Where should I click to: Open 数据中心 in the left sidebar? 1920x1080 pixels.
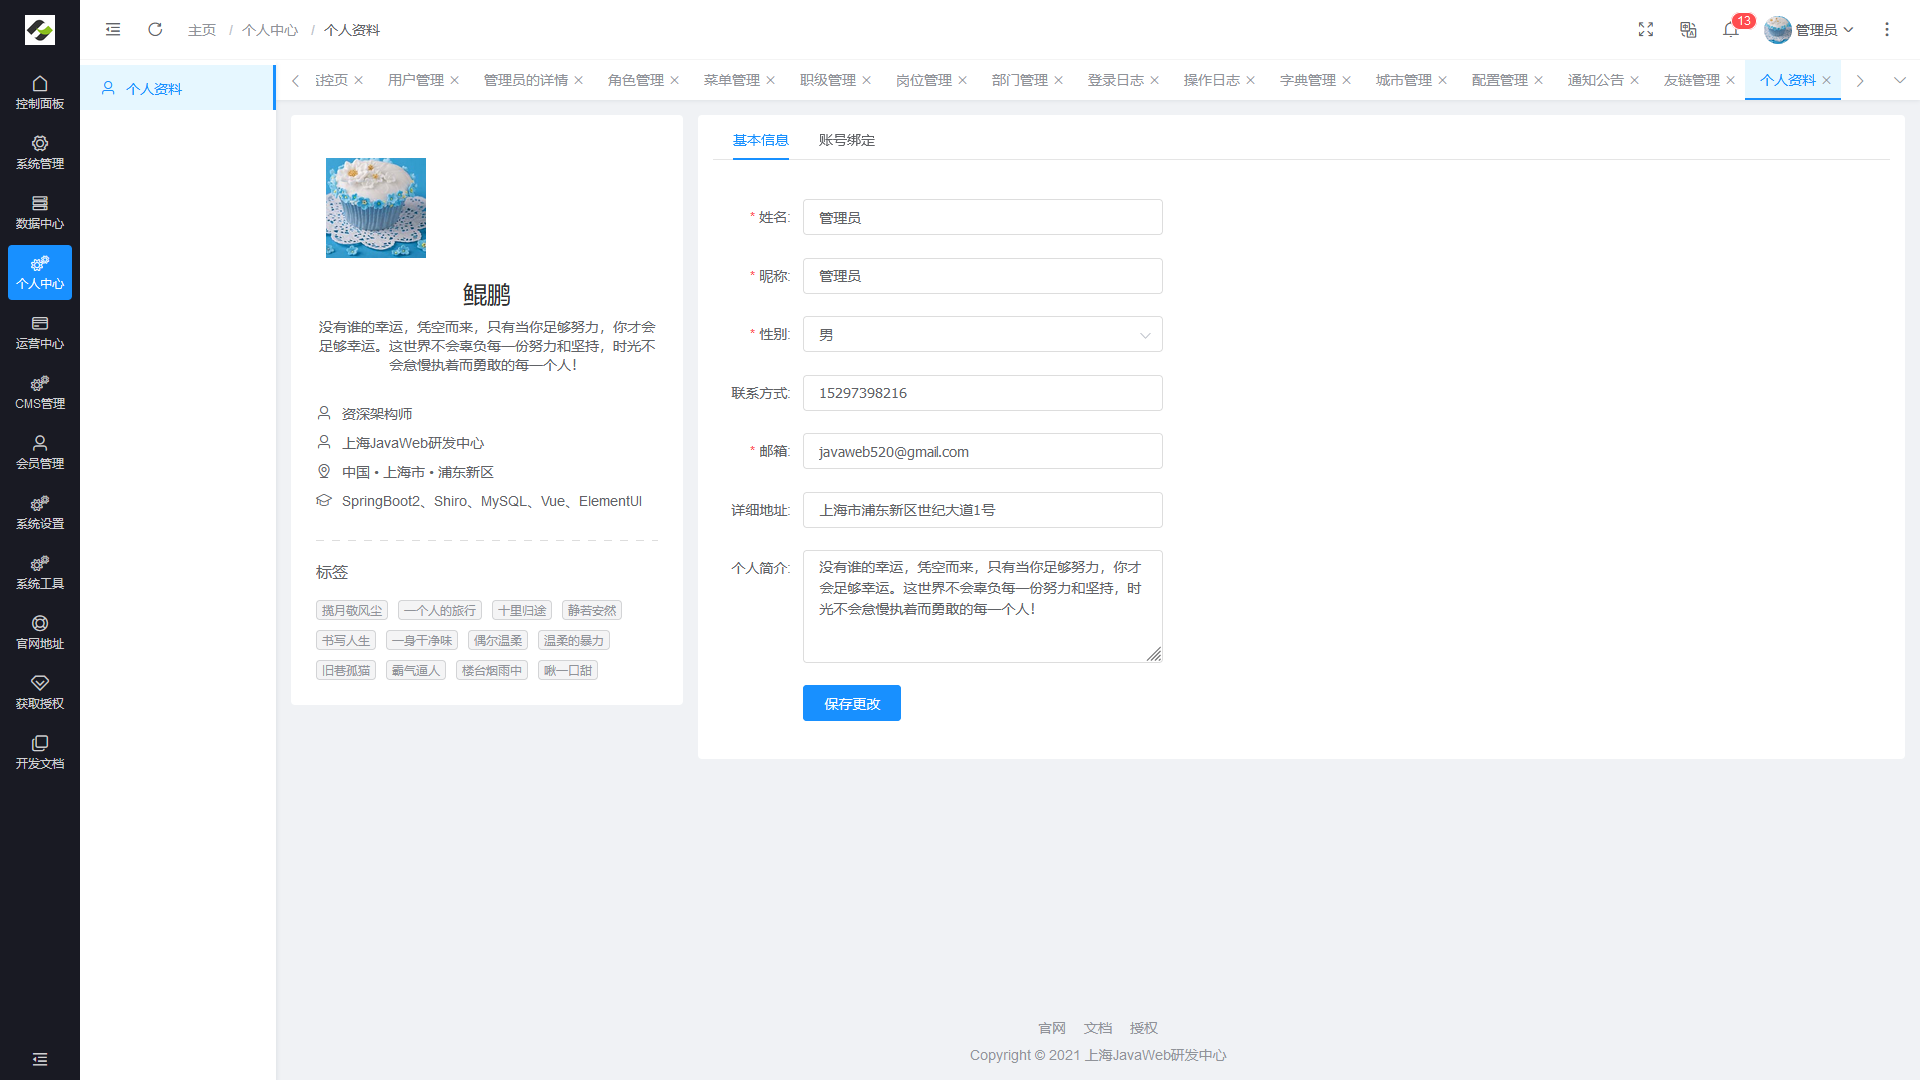(40, 212)
